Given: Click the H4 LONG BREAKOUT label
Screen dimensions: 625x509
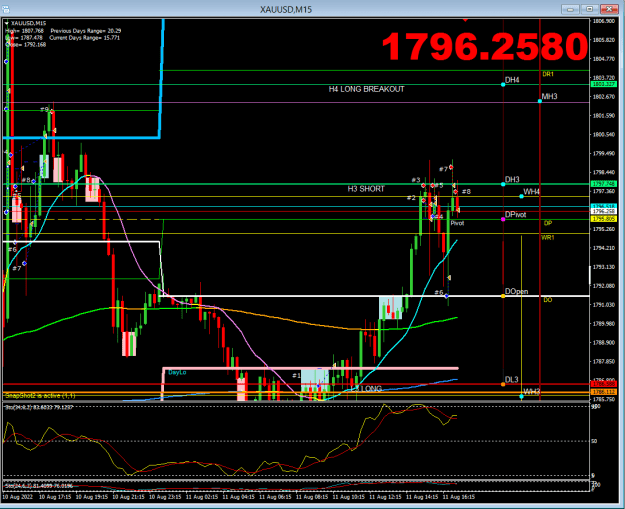Looking at the screenshot, I should [x=366, y=89].
